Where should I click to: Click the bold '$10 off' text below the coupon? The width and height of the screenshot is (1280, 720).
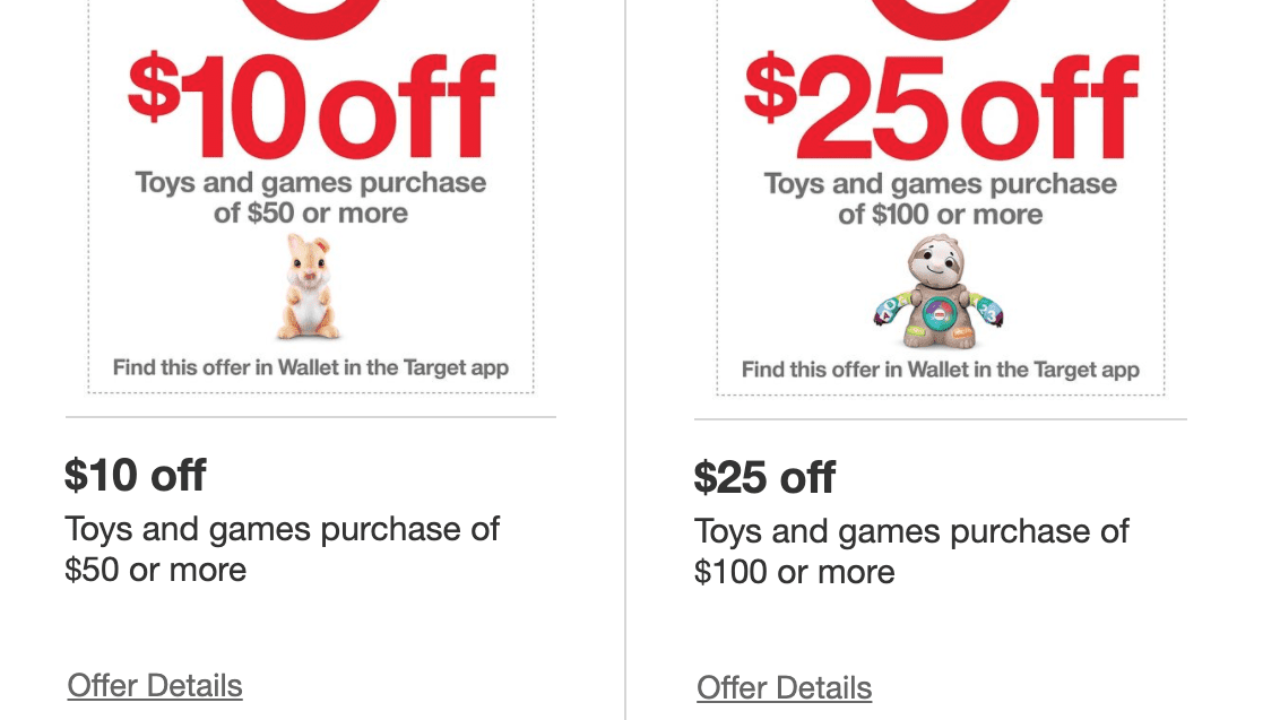pyautogui.click(x=135, y=474)
